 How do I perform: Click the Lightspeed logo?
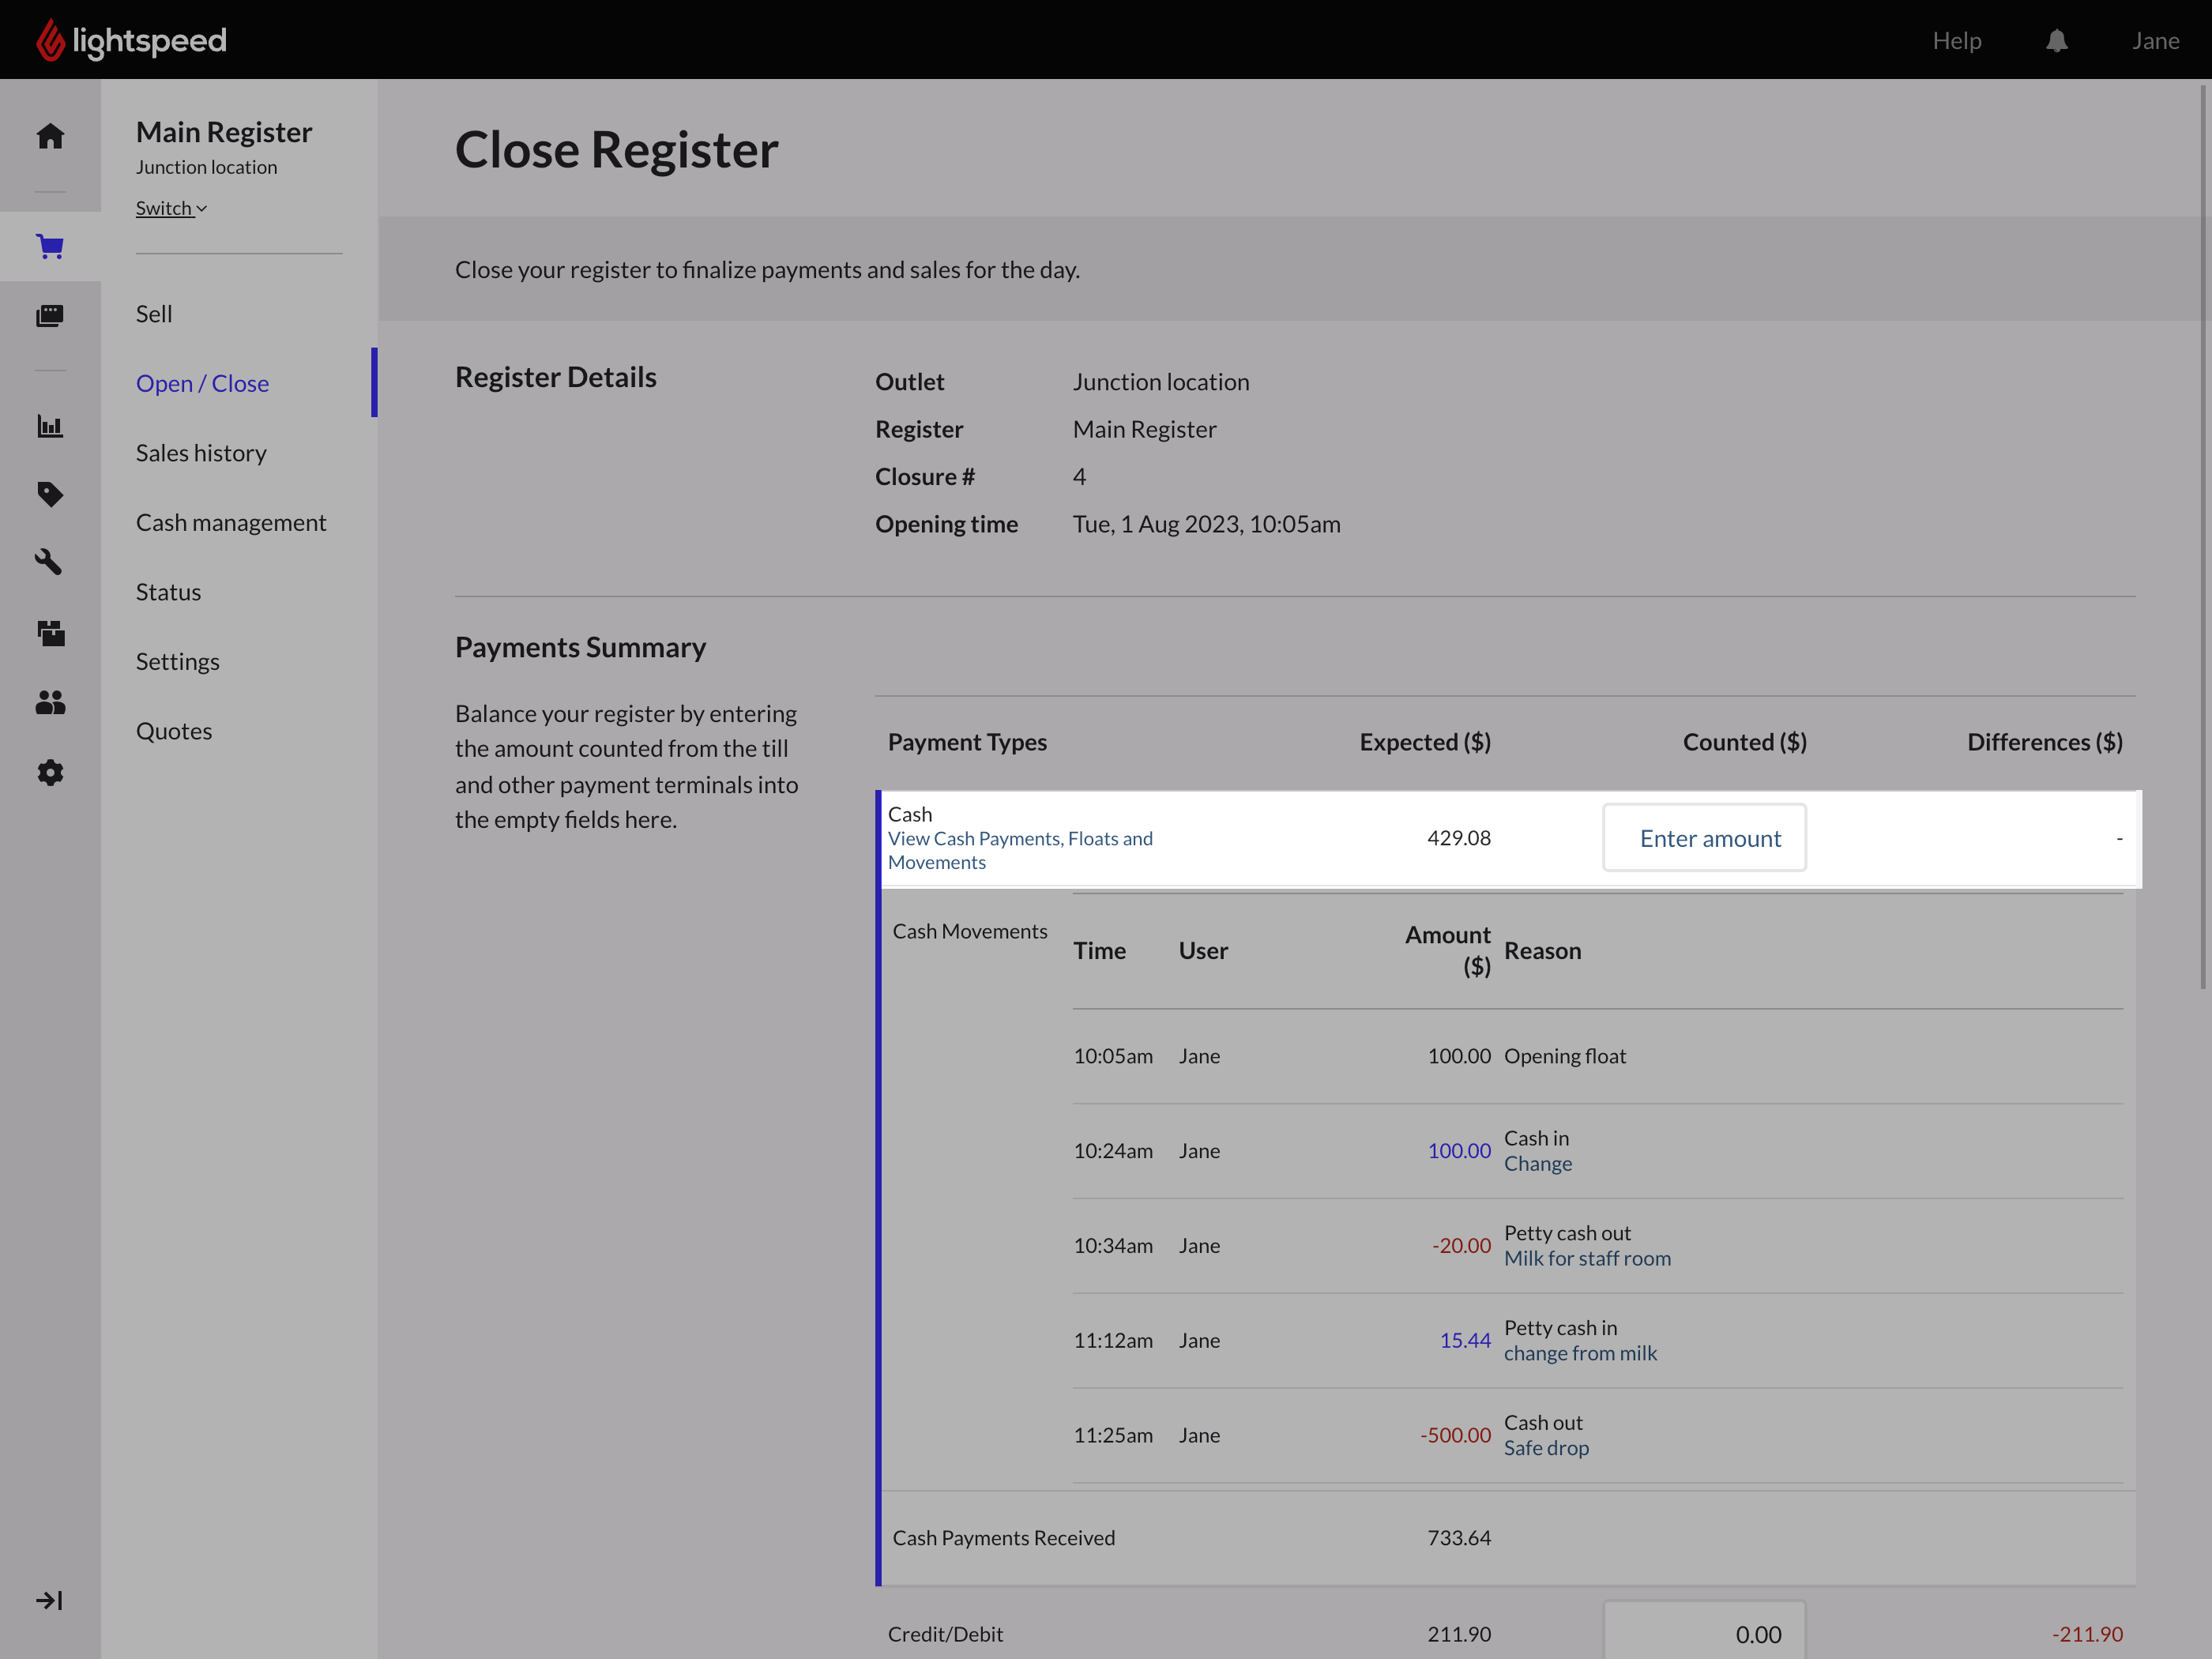[131, 40]
